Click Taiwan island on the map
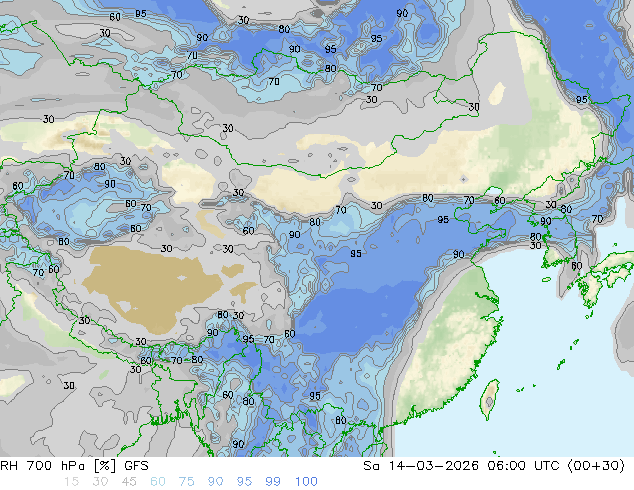 490,399
